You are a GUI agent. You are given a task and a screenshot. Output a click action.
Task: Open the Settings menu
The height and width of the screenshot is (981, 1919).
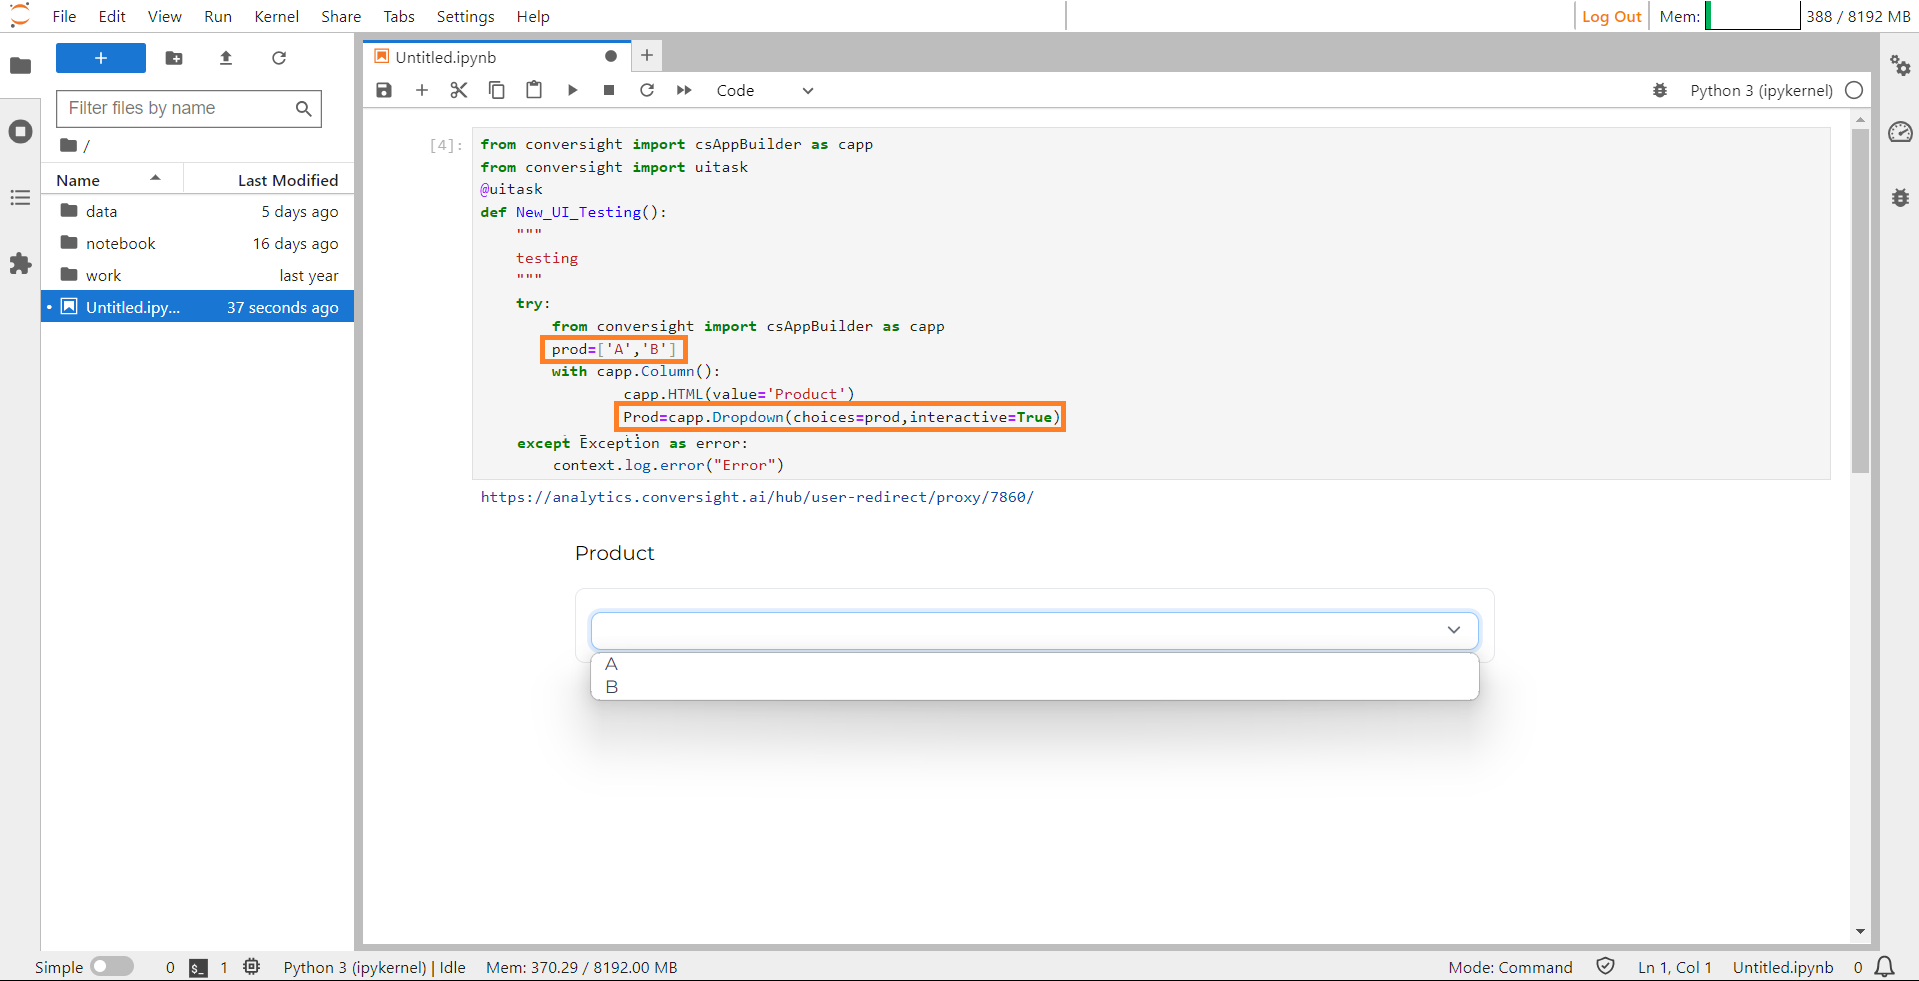[x=465, y=16]
